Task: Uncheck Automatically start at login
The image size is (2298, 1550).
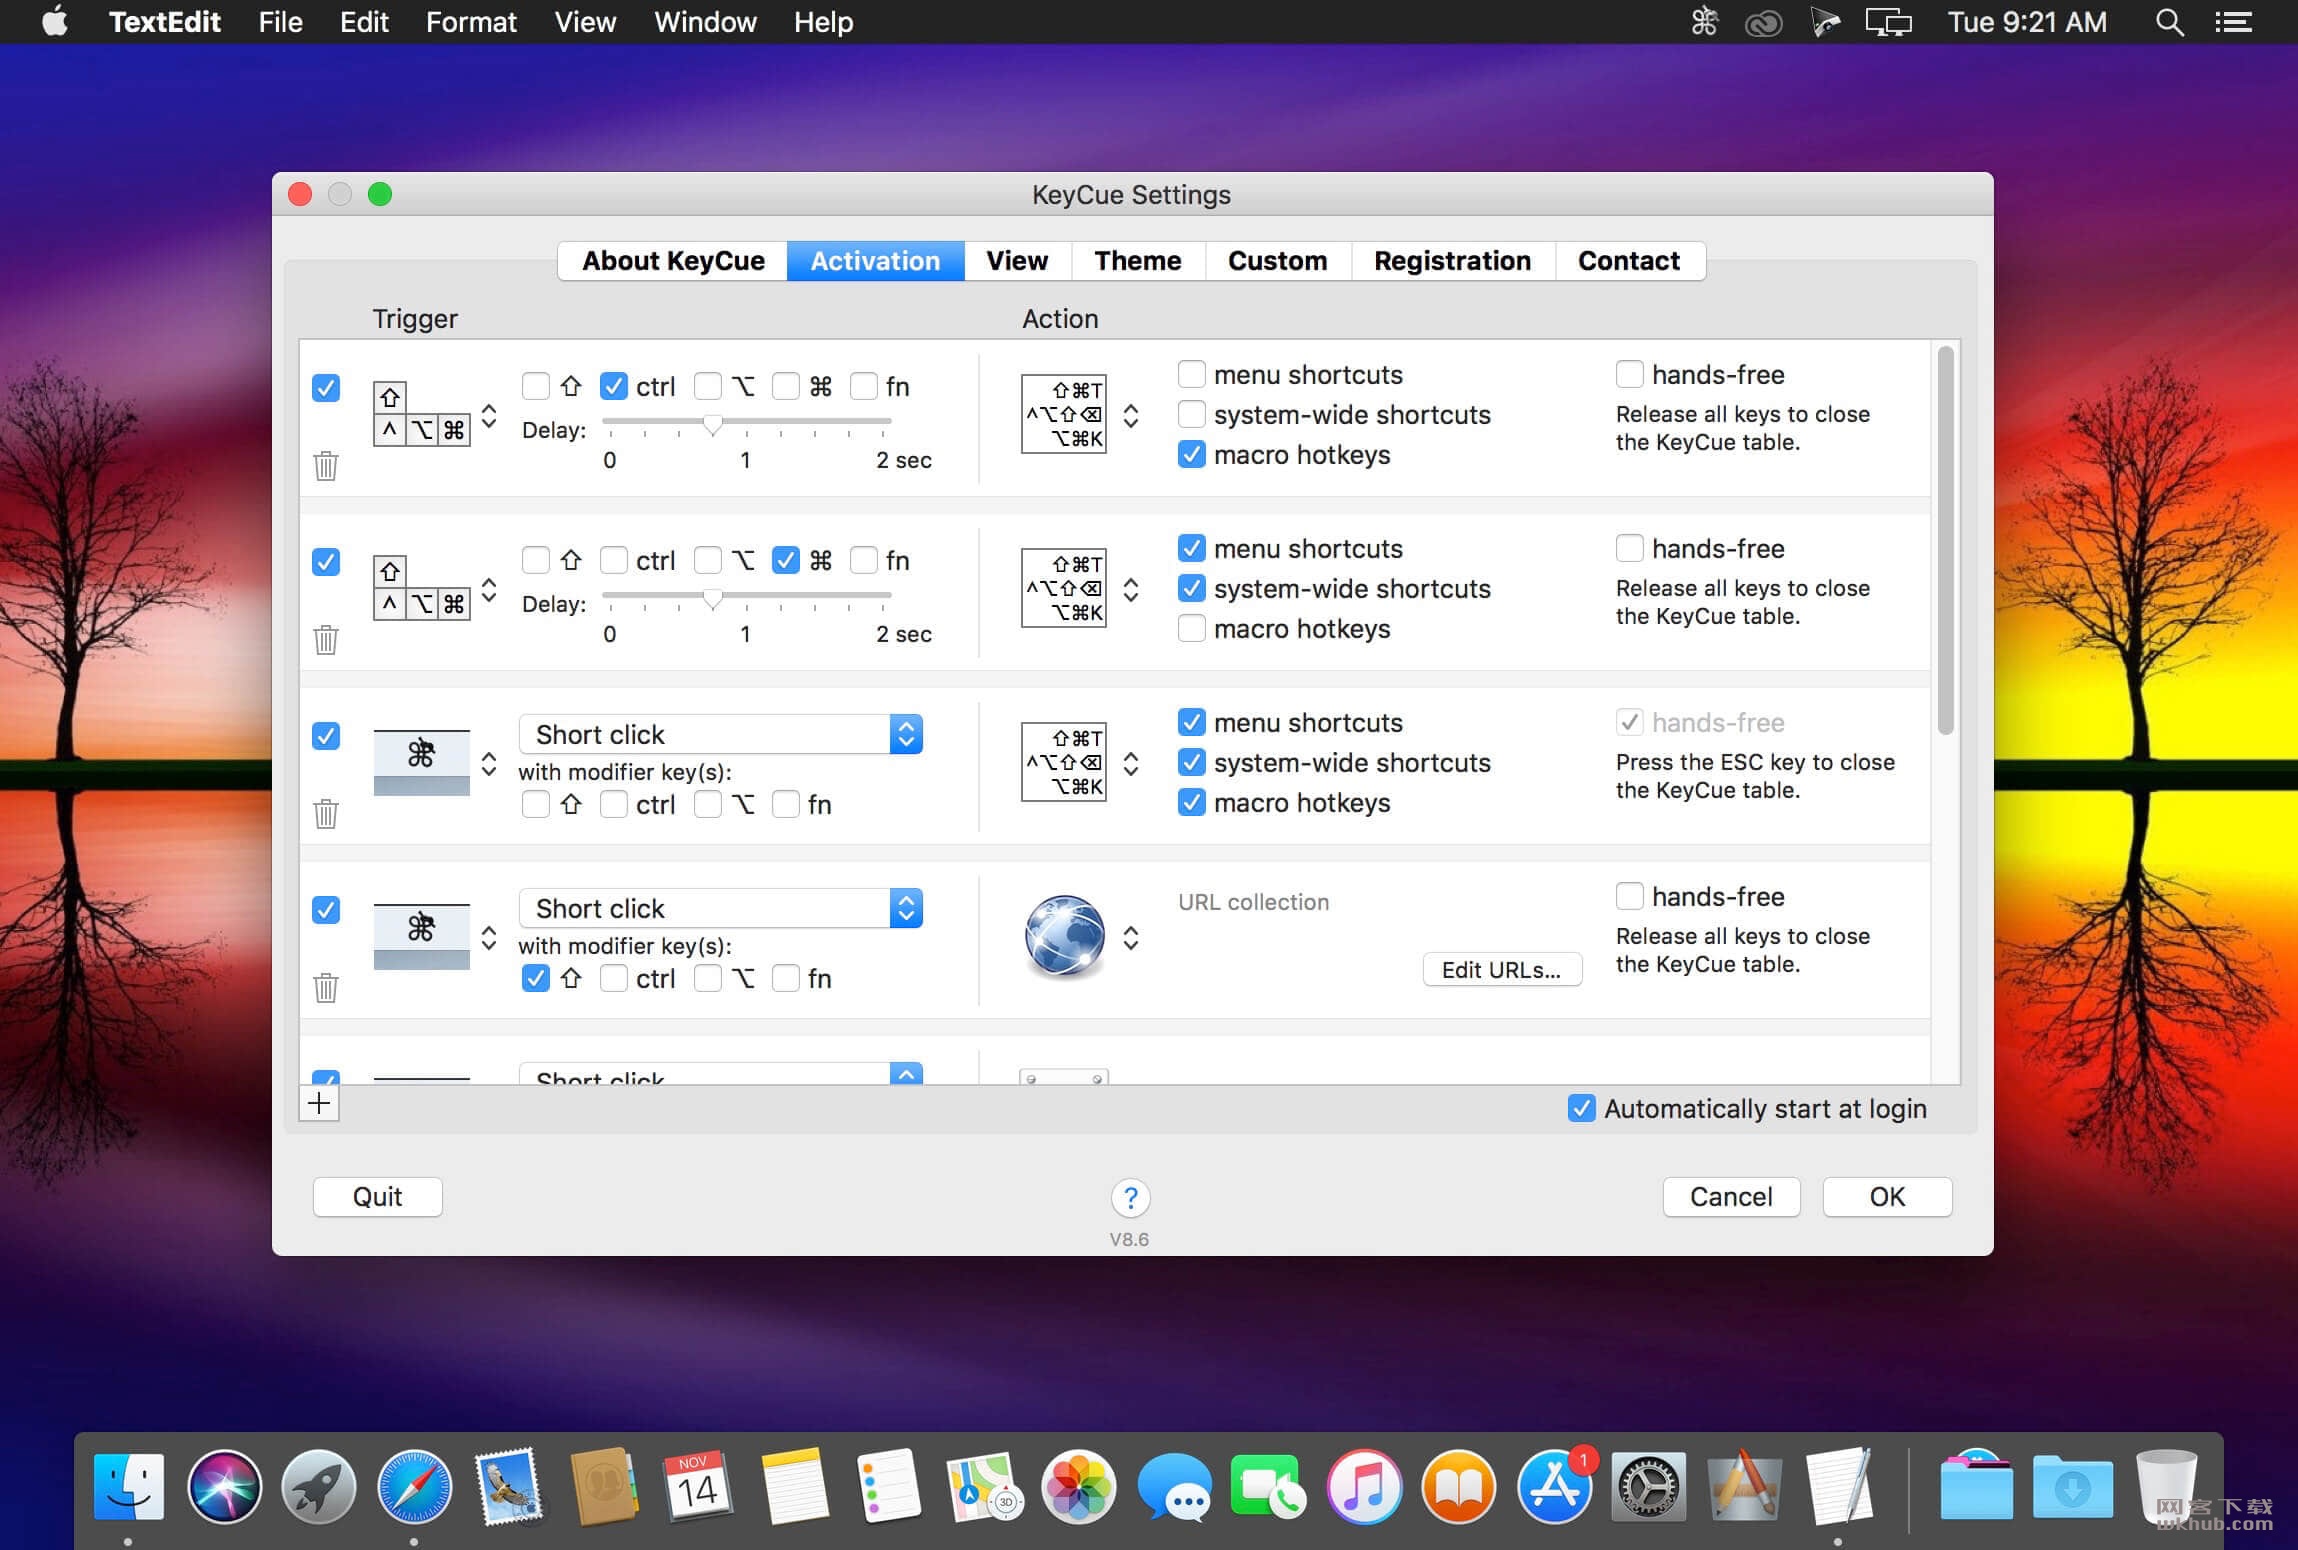Action: pos(1581,1108)
